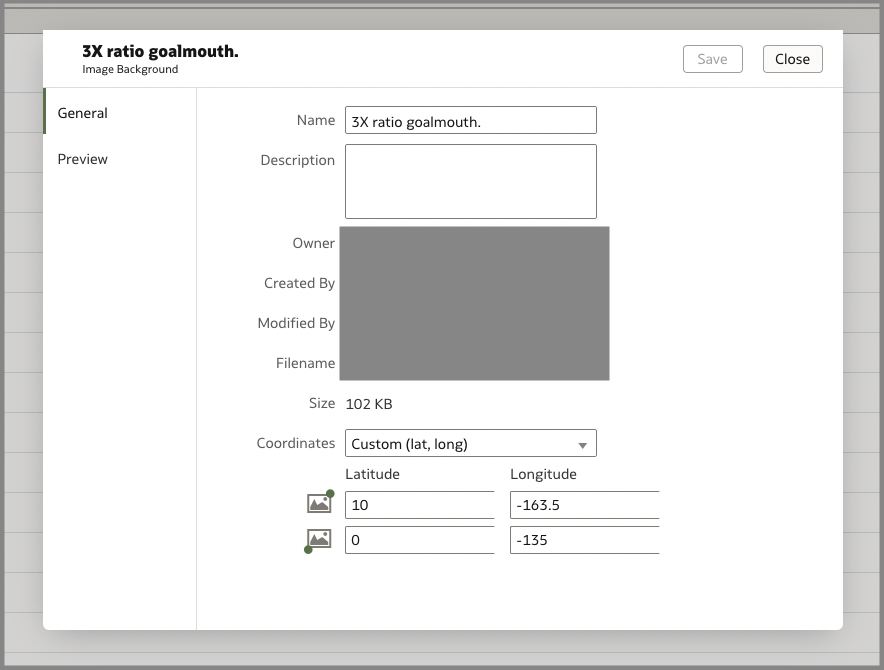The width and height of the screenshot is (884, 670).
Task: Click the latitude field containing 0
Action: click(x=419, y=540)
